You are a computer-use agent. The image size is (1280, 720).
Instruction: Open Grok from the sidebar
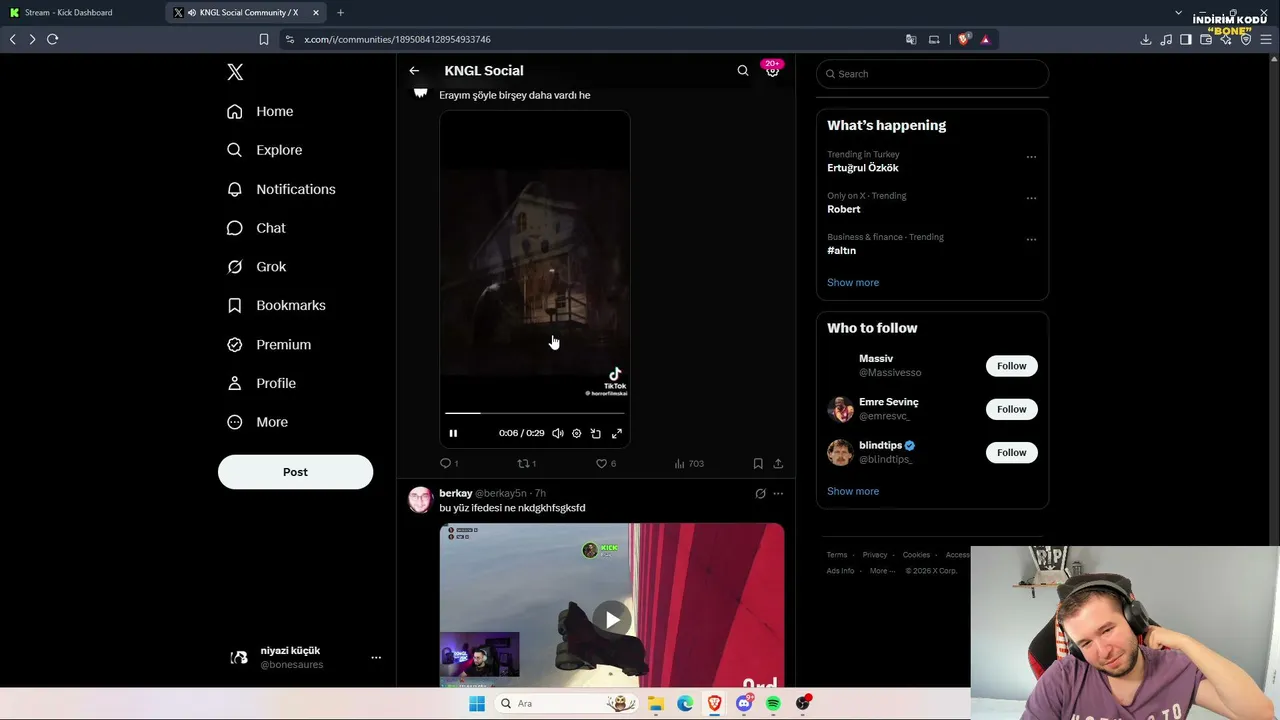[256, 267]
